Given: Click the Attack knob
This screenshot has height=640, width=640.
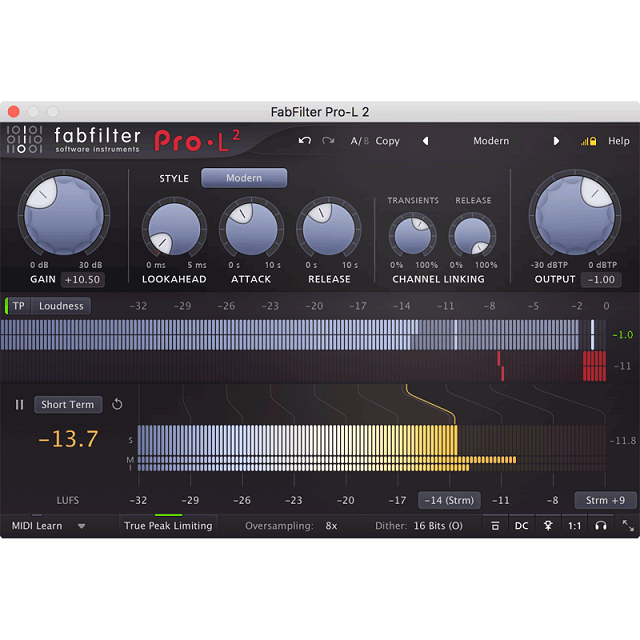Looking at the screenshot, I should (x=251, y=229).
